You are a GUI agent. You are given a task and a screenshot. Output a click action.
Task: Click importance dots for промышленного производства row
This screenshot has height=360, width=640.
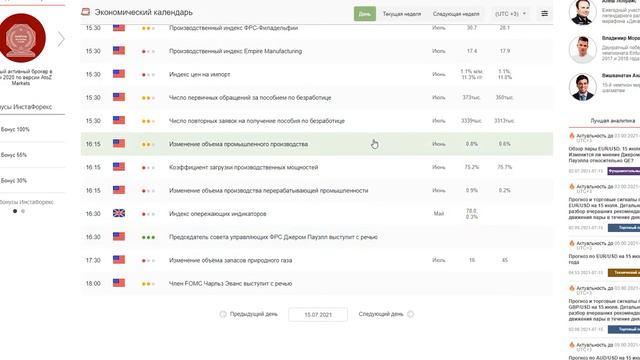coord(148,144)
